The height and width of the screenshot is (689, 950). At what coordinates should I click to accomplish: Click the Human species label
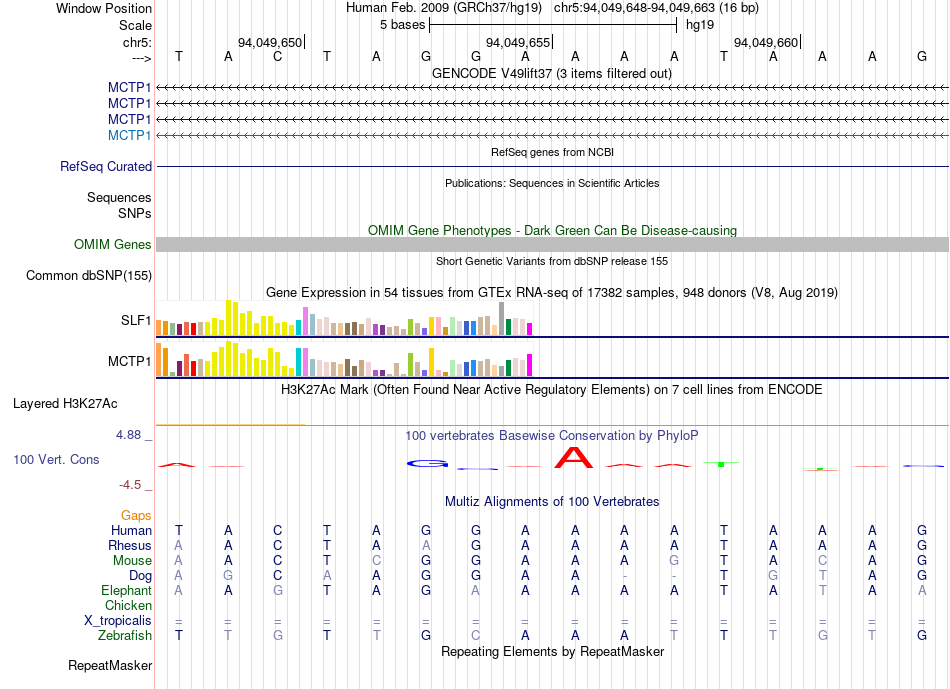point(131,531)
